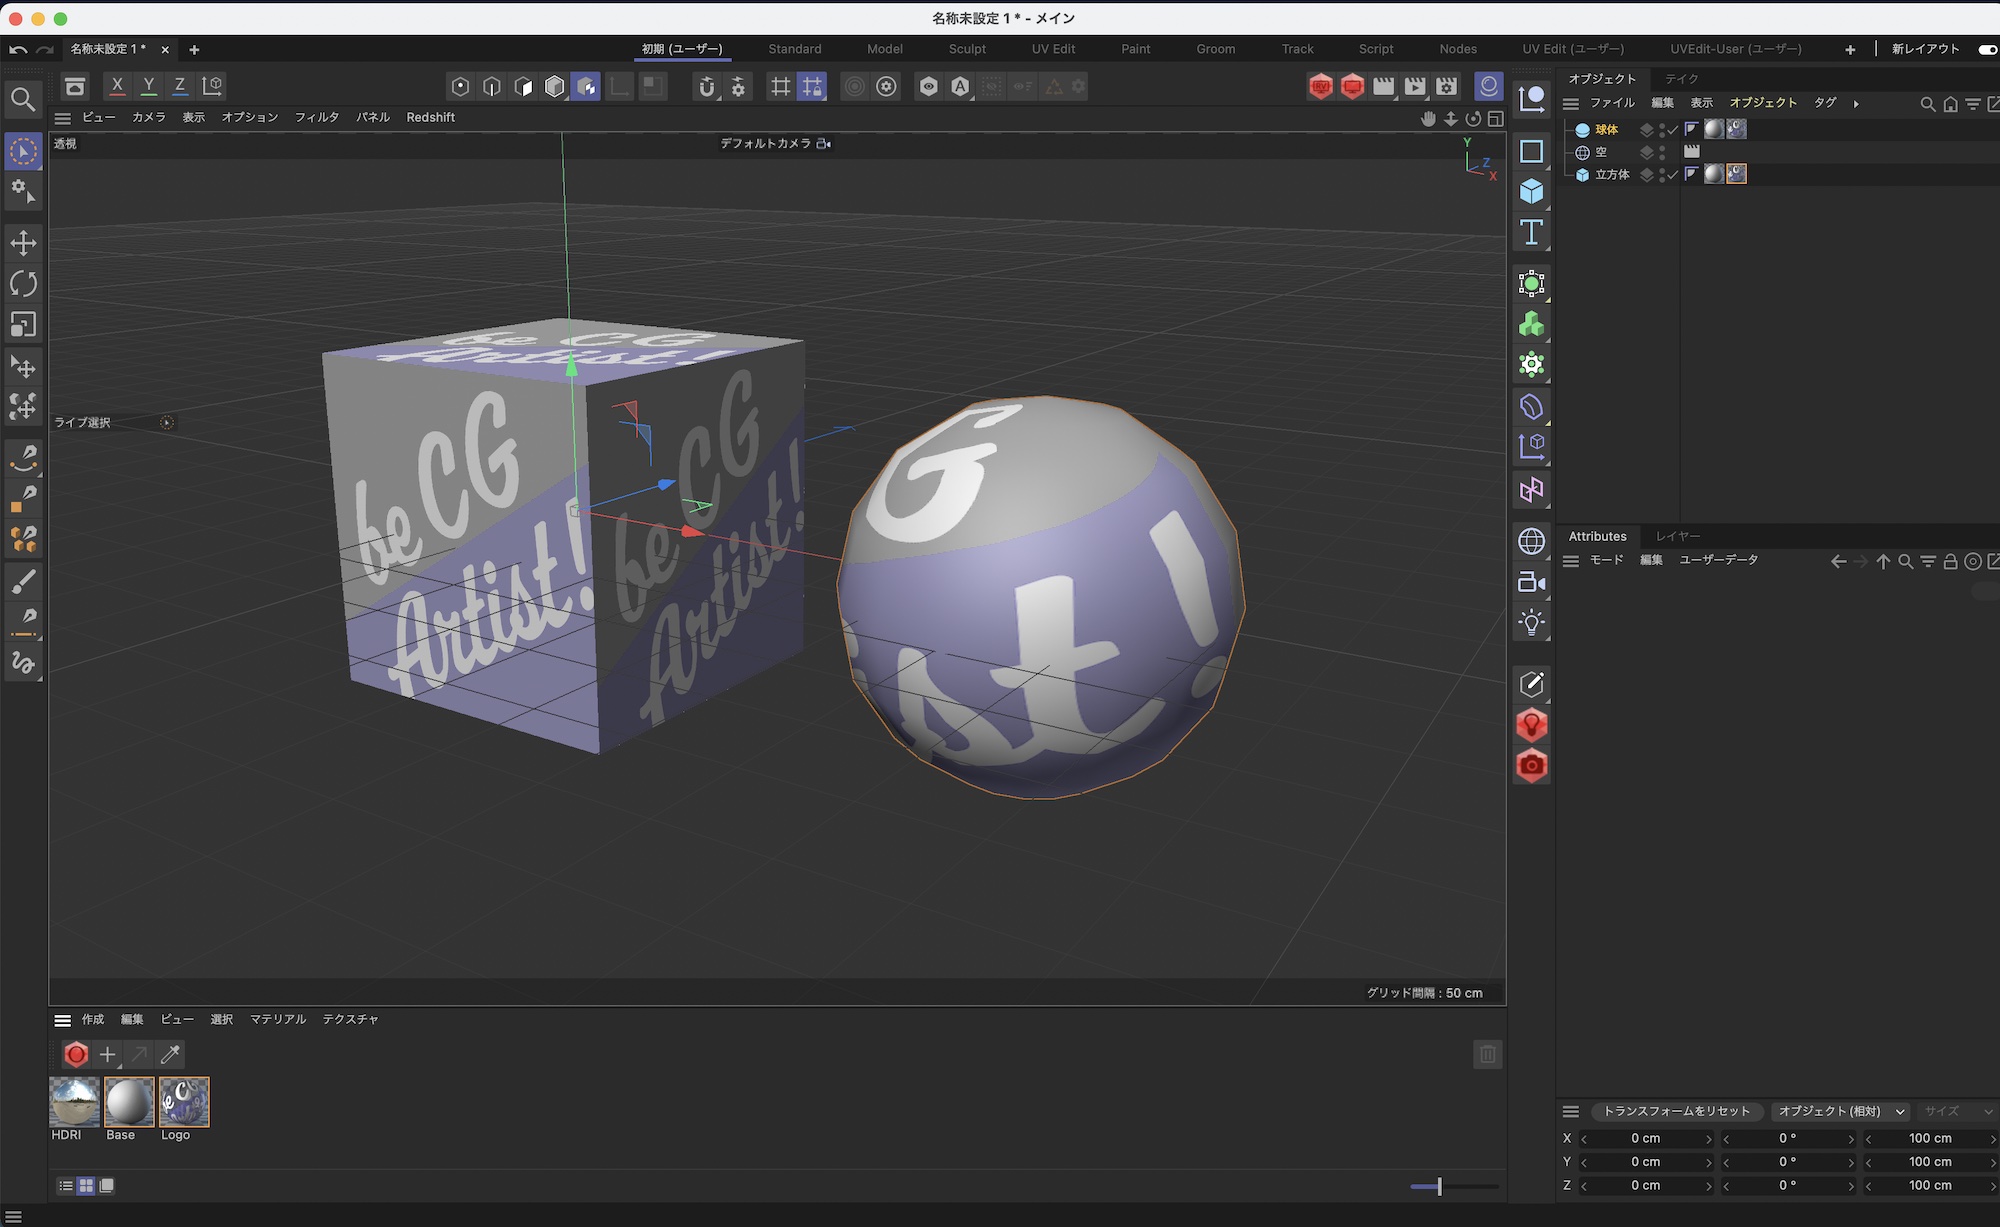This screenshot has width=2000, height=1227.
Task: Toggle X axis lock
Action: [x=117, y=86]
